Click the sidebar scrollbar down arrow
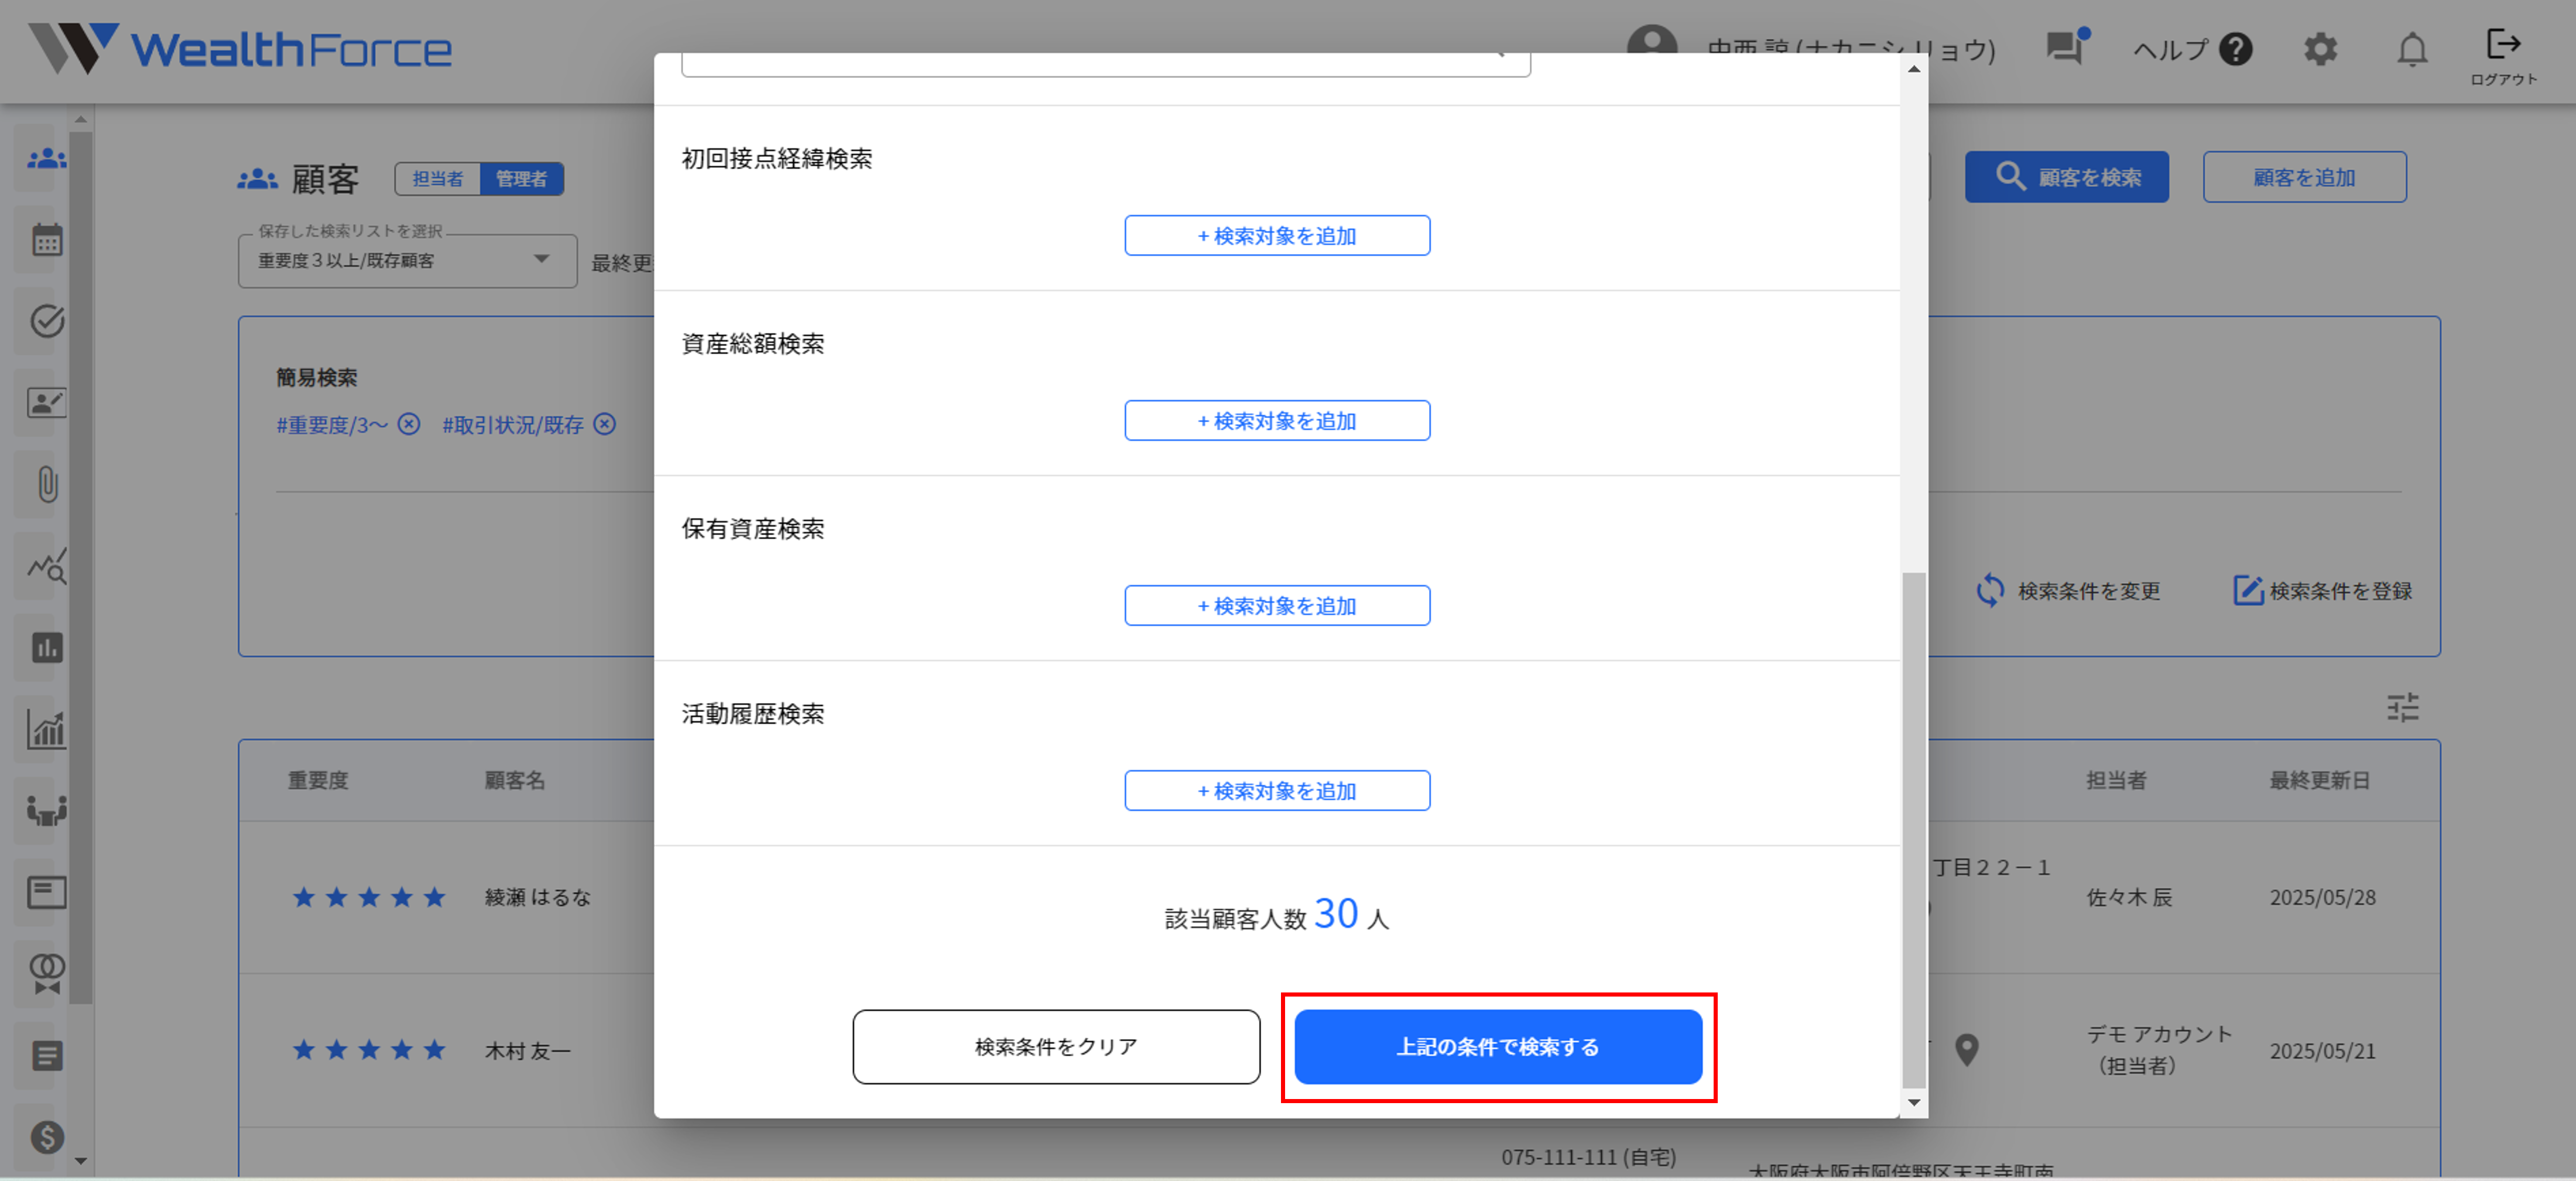This screenshot has height=1181, width=2576. click(x=81, y=1161)
